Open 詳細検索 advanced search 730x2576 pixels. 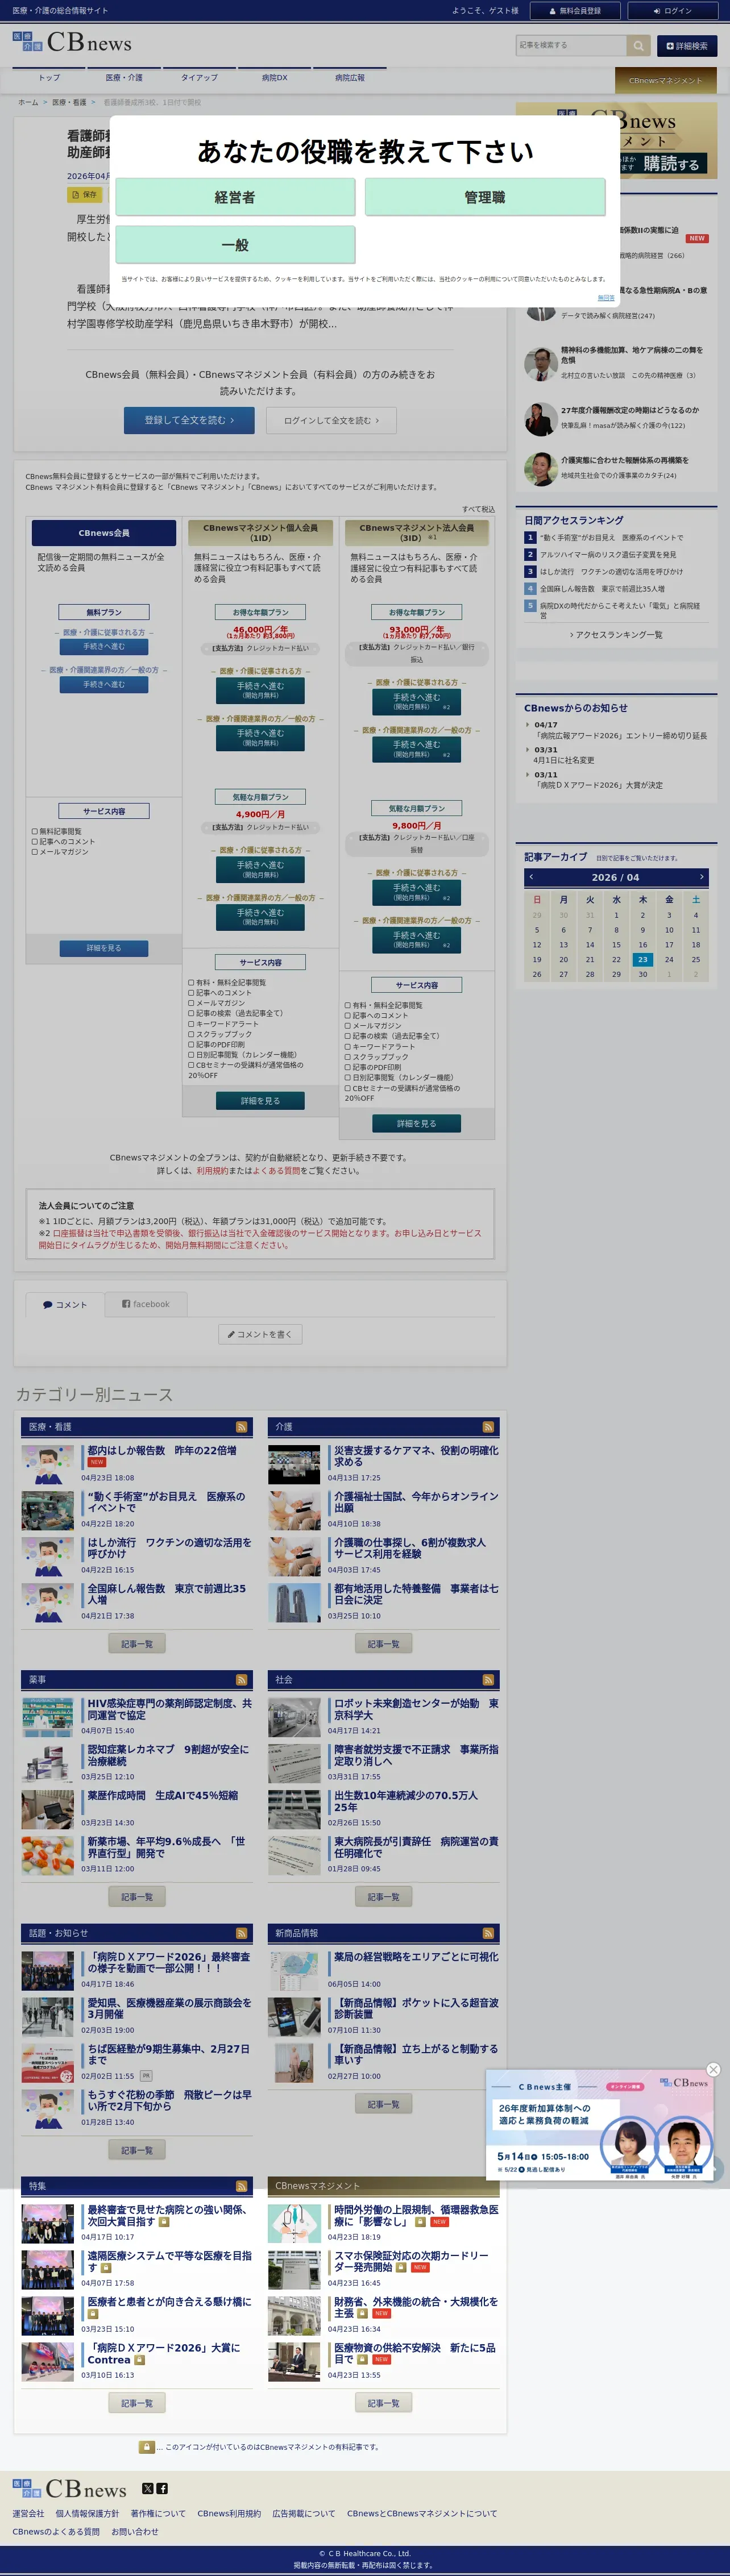click(687, 46)
